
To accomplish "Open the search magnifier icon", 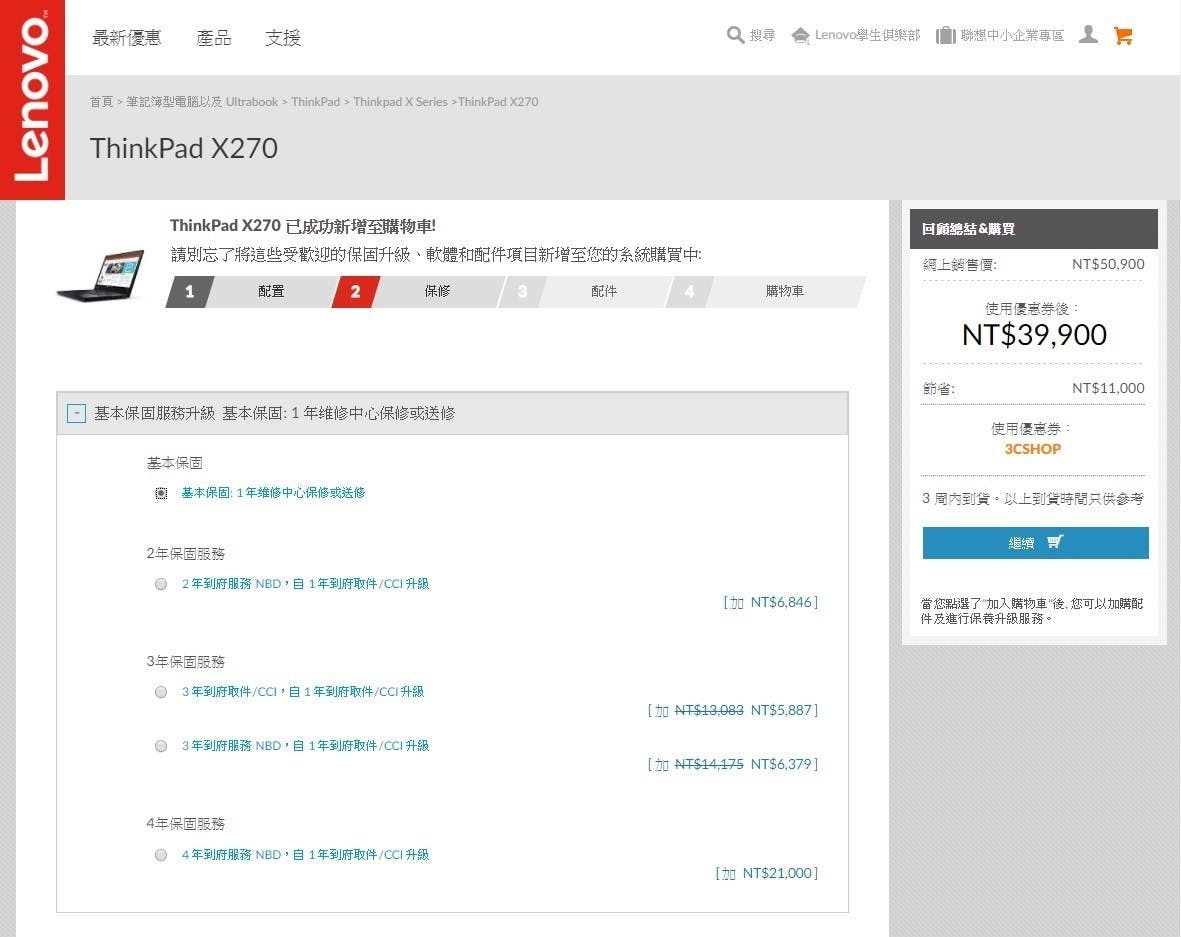I will point(735,35).
